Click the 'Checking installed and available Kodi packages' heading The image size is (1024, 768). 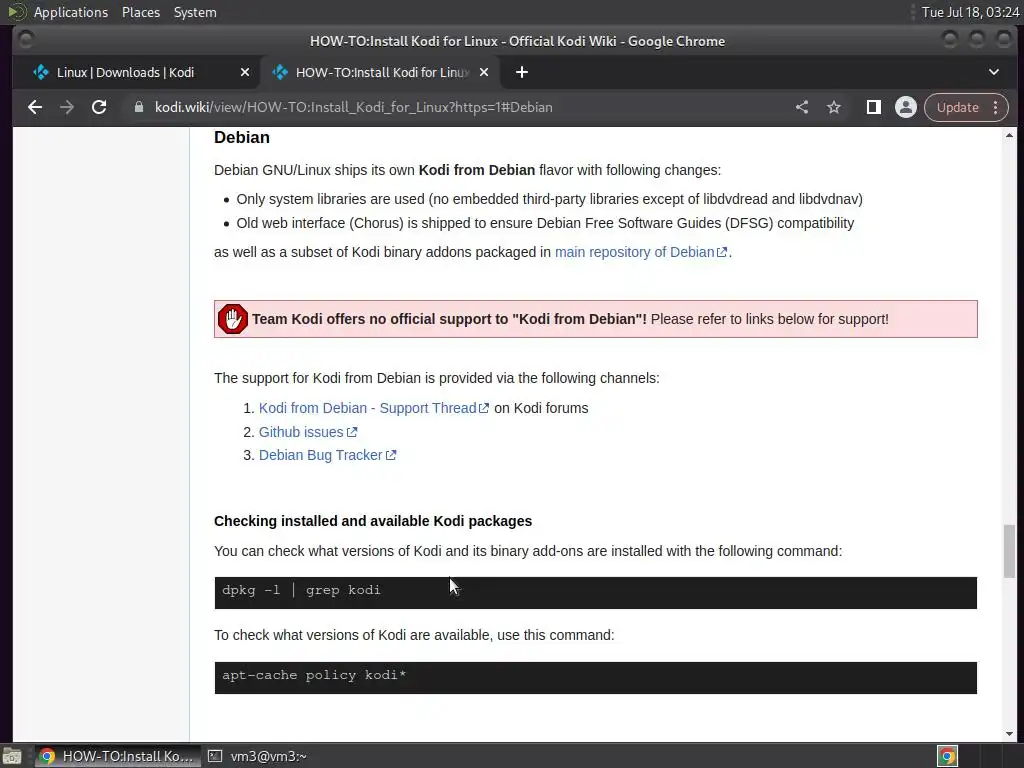point(373,521)
